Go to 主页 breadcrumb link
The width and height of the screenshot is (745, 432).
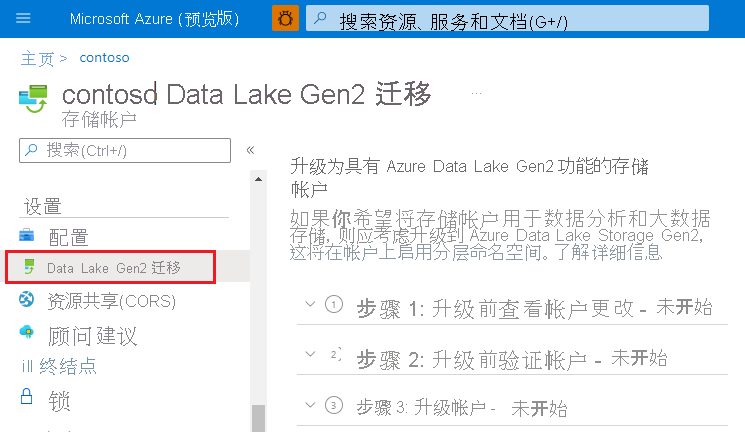(x=37, y=58)
